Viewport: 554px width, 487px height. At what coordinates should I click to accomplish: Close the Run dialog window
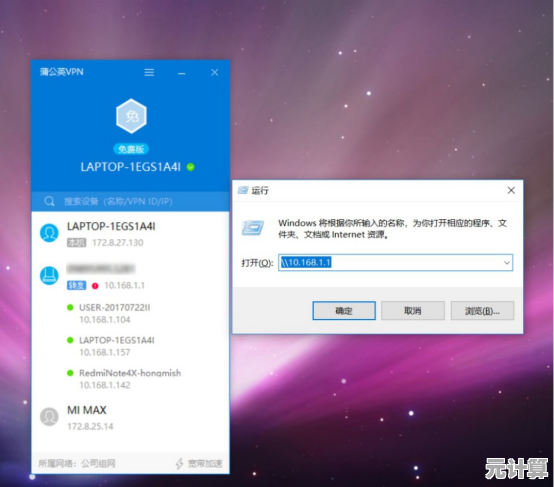[x=511, y=190]
